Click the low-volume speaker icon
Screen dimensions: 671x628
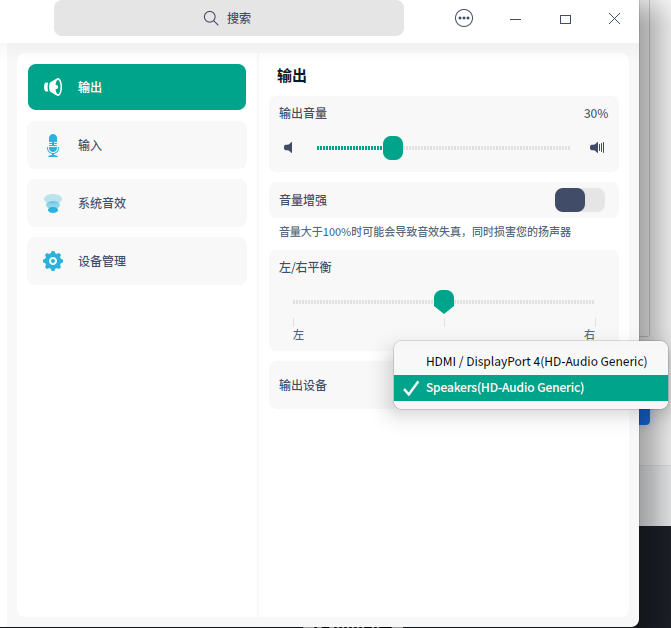coord(288,148)
